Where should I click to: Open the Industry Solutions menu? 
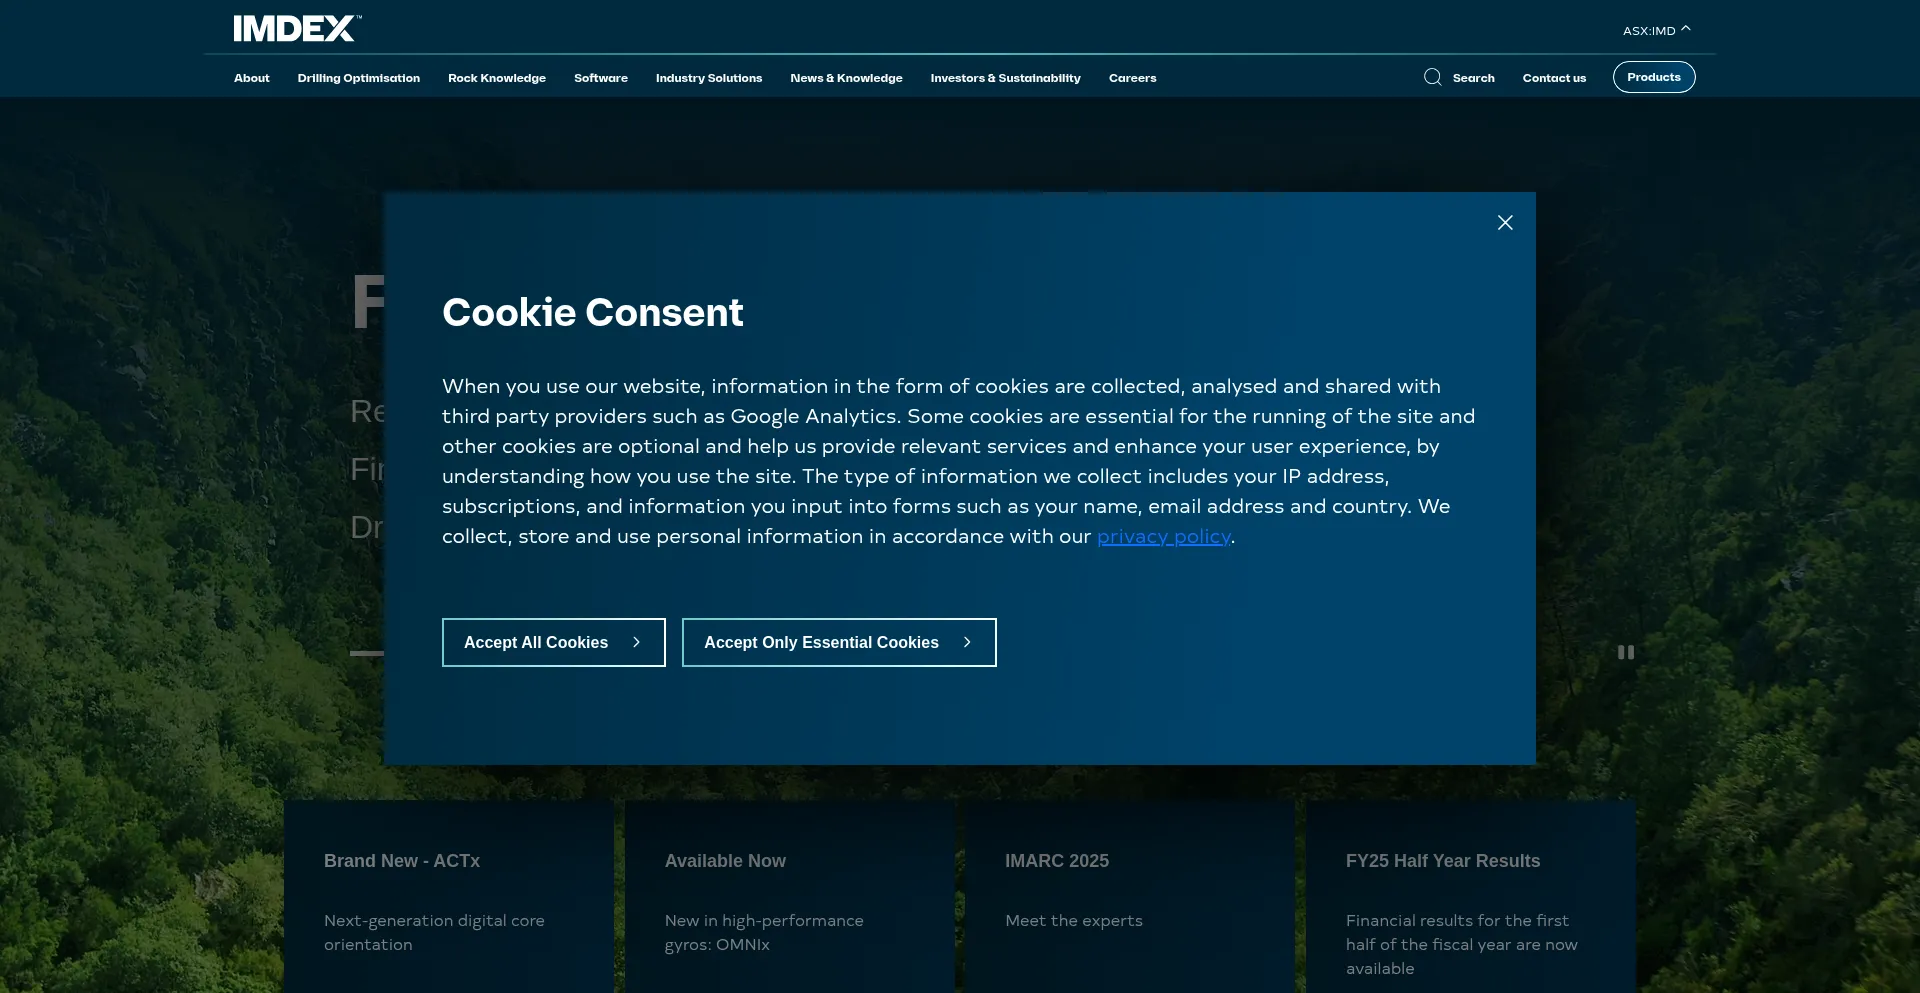point(708,78)
